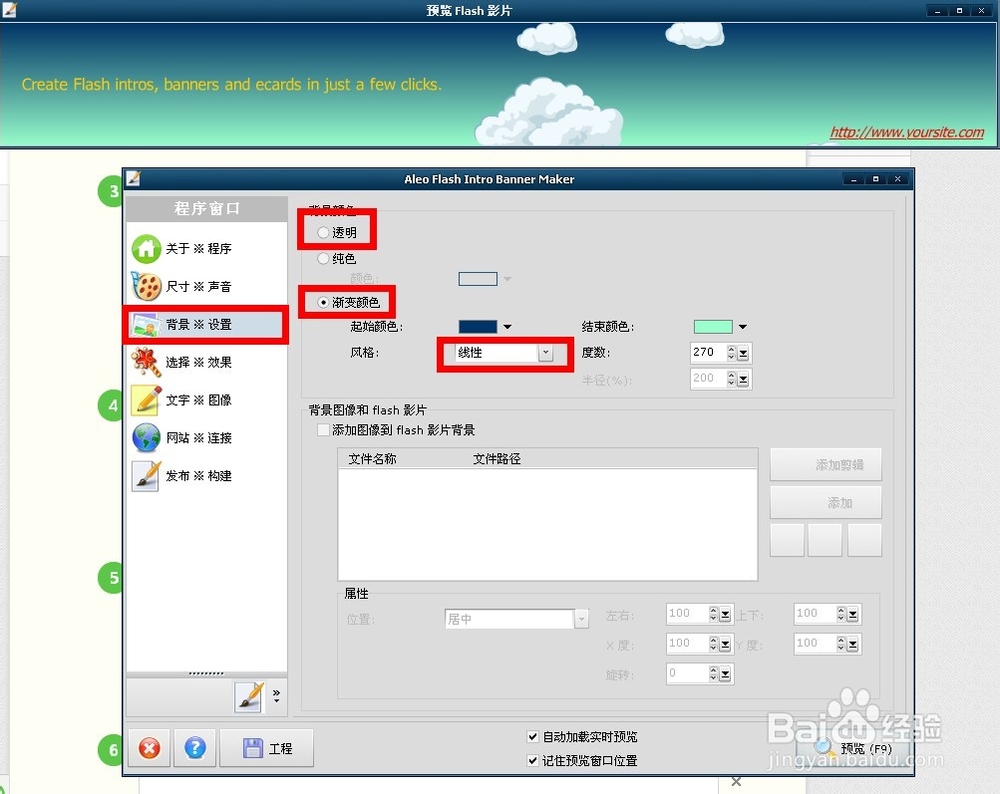
Task: Minimize the Aleo Flash Intro Banner Maker dialog
Action: (x=853, y=179)
